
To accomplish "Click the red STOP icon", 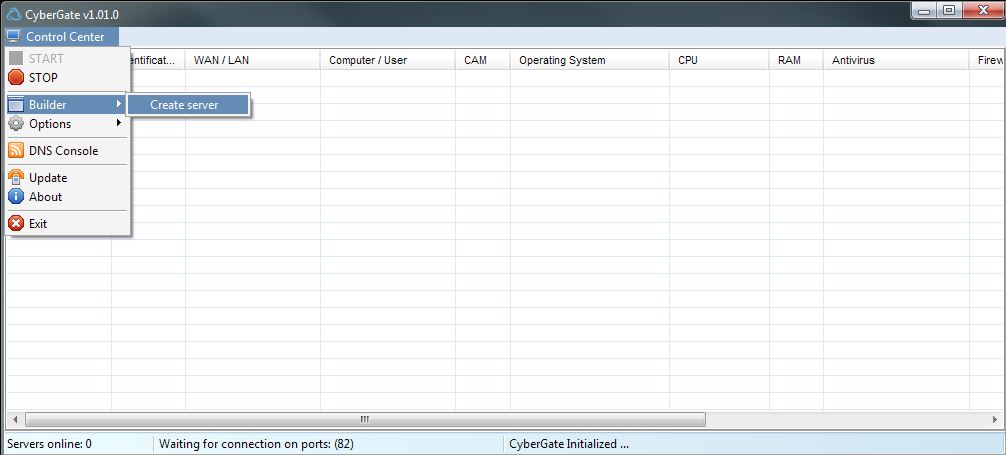I will click(x=16, y=78).
